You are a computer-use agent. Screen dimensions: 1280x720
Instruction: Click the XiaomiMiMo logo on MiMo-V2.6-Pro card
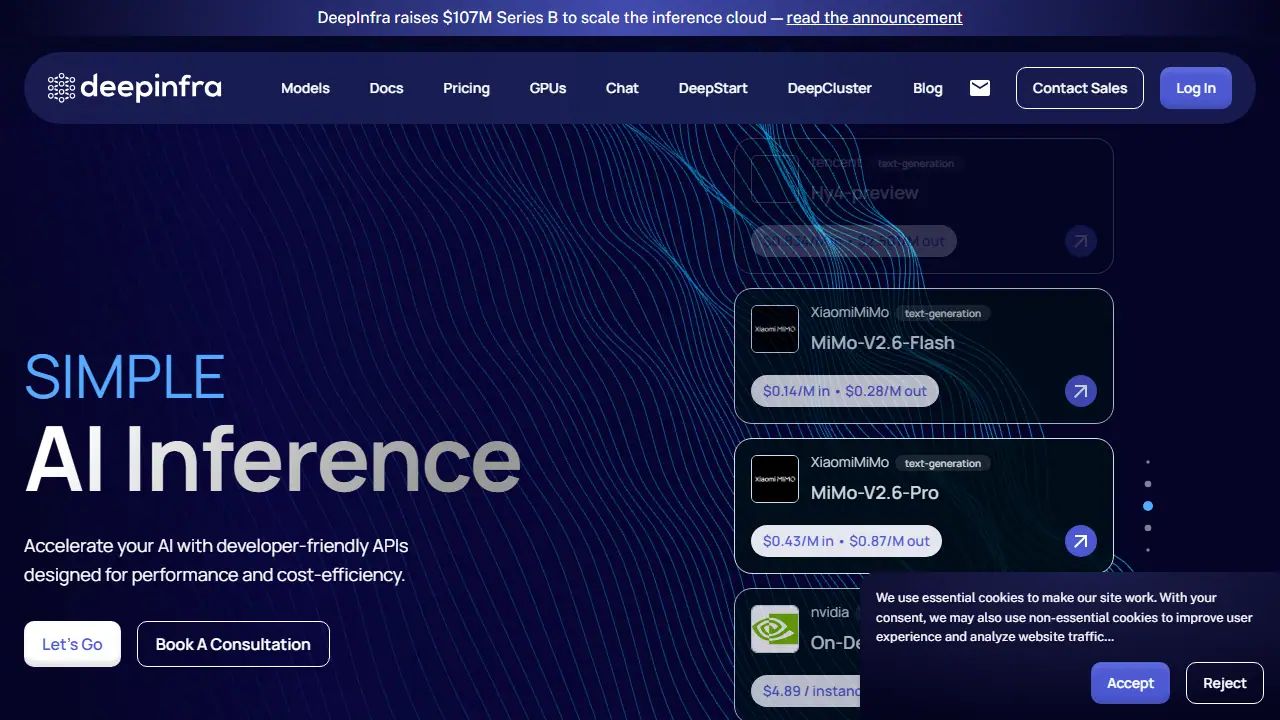775,479
